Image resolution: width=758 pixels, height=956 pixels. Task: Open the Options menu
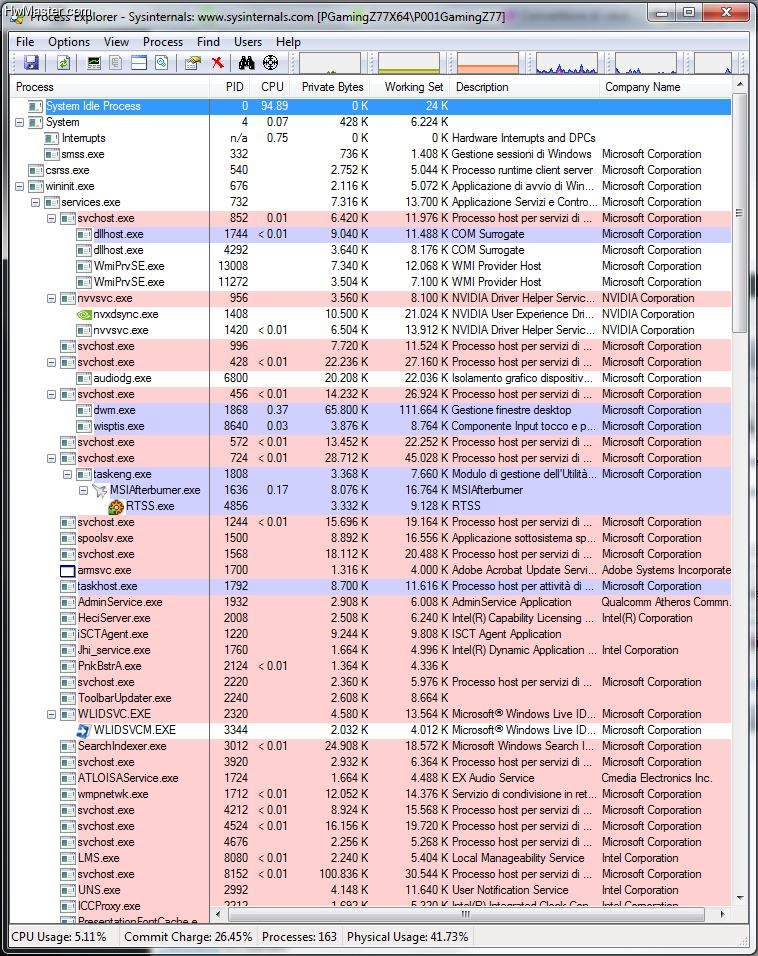(x=69, y=42)
